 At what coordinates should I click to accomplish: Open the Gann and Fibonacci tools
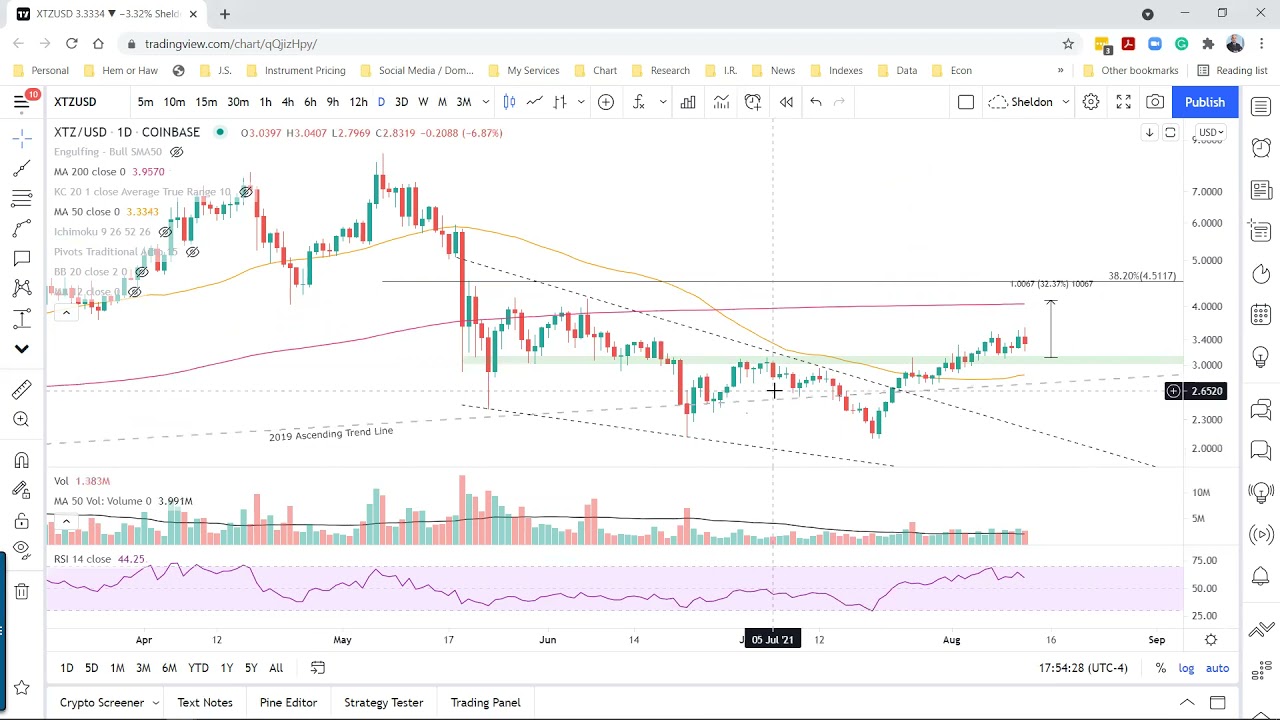pyautogui.click(x=21, y=198)
